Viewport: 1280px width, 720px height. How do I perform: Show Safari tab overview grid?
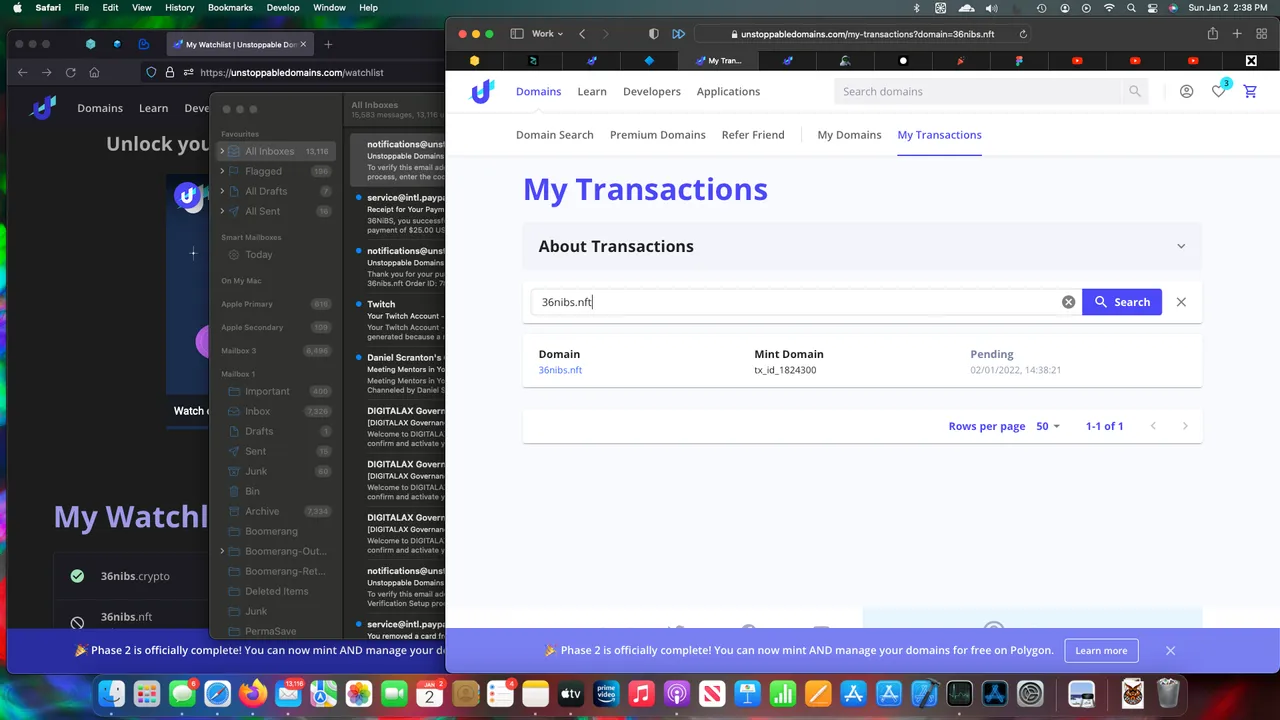(1261, 33)
